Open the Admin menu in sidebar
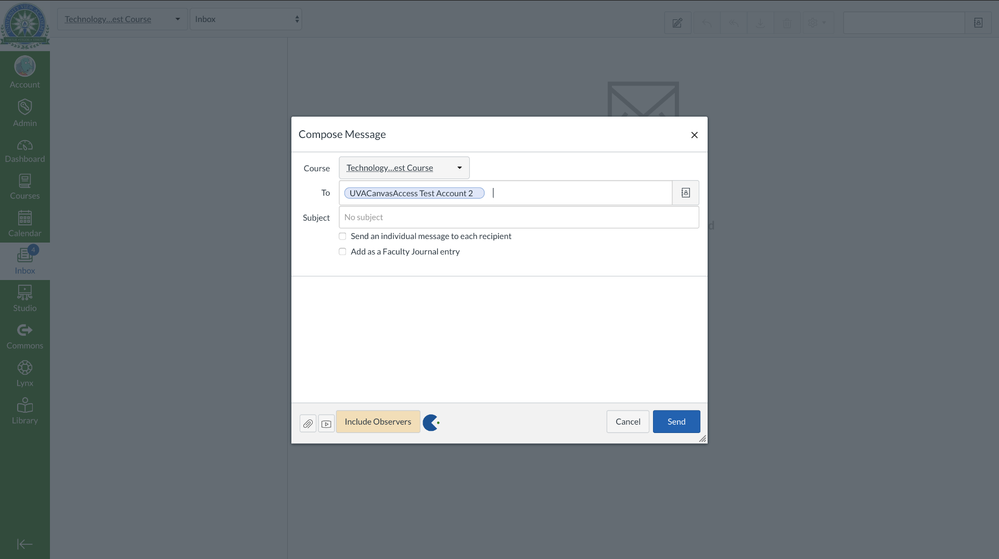999x559 pixels. point(25,112)
